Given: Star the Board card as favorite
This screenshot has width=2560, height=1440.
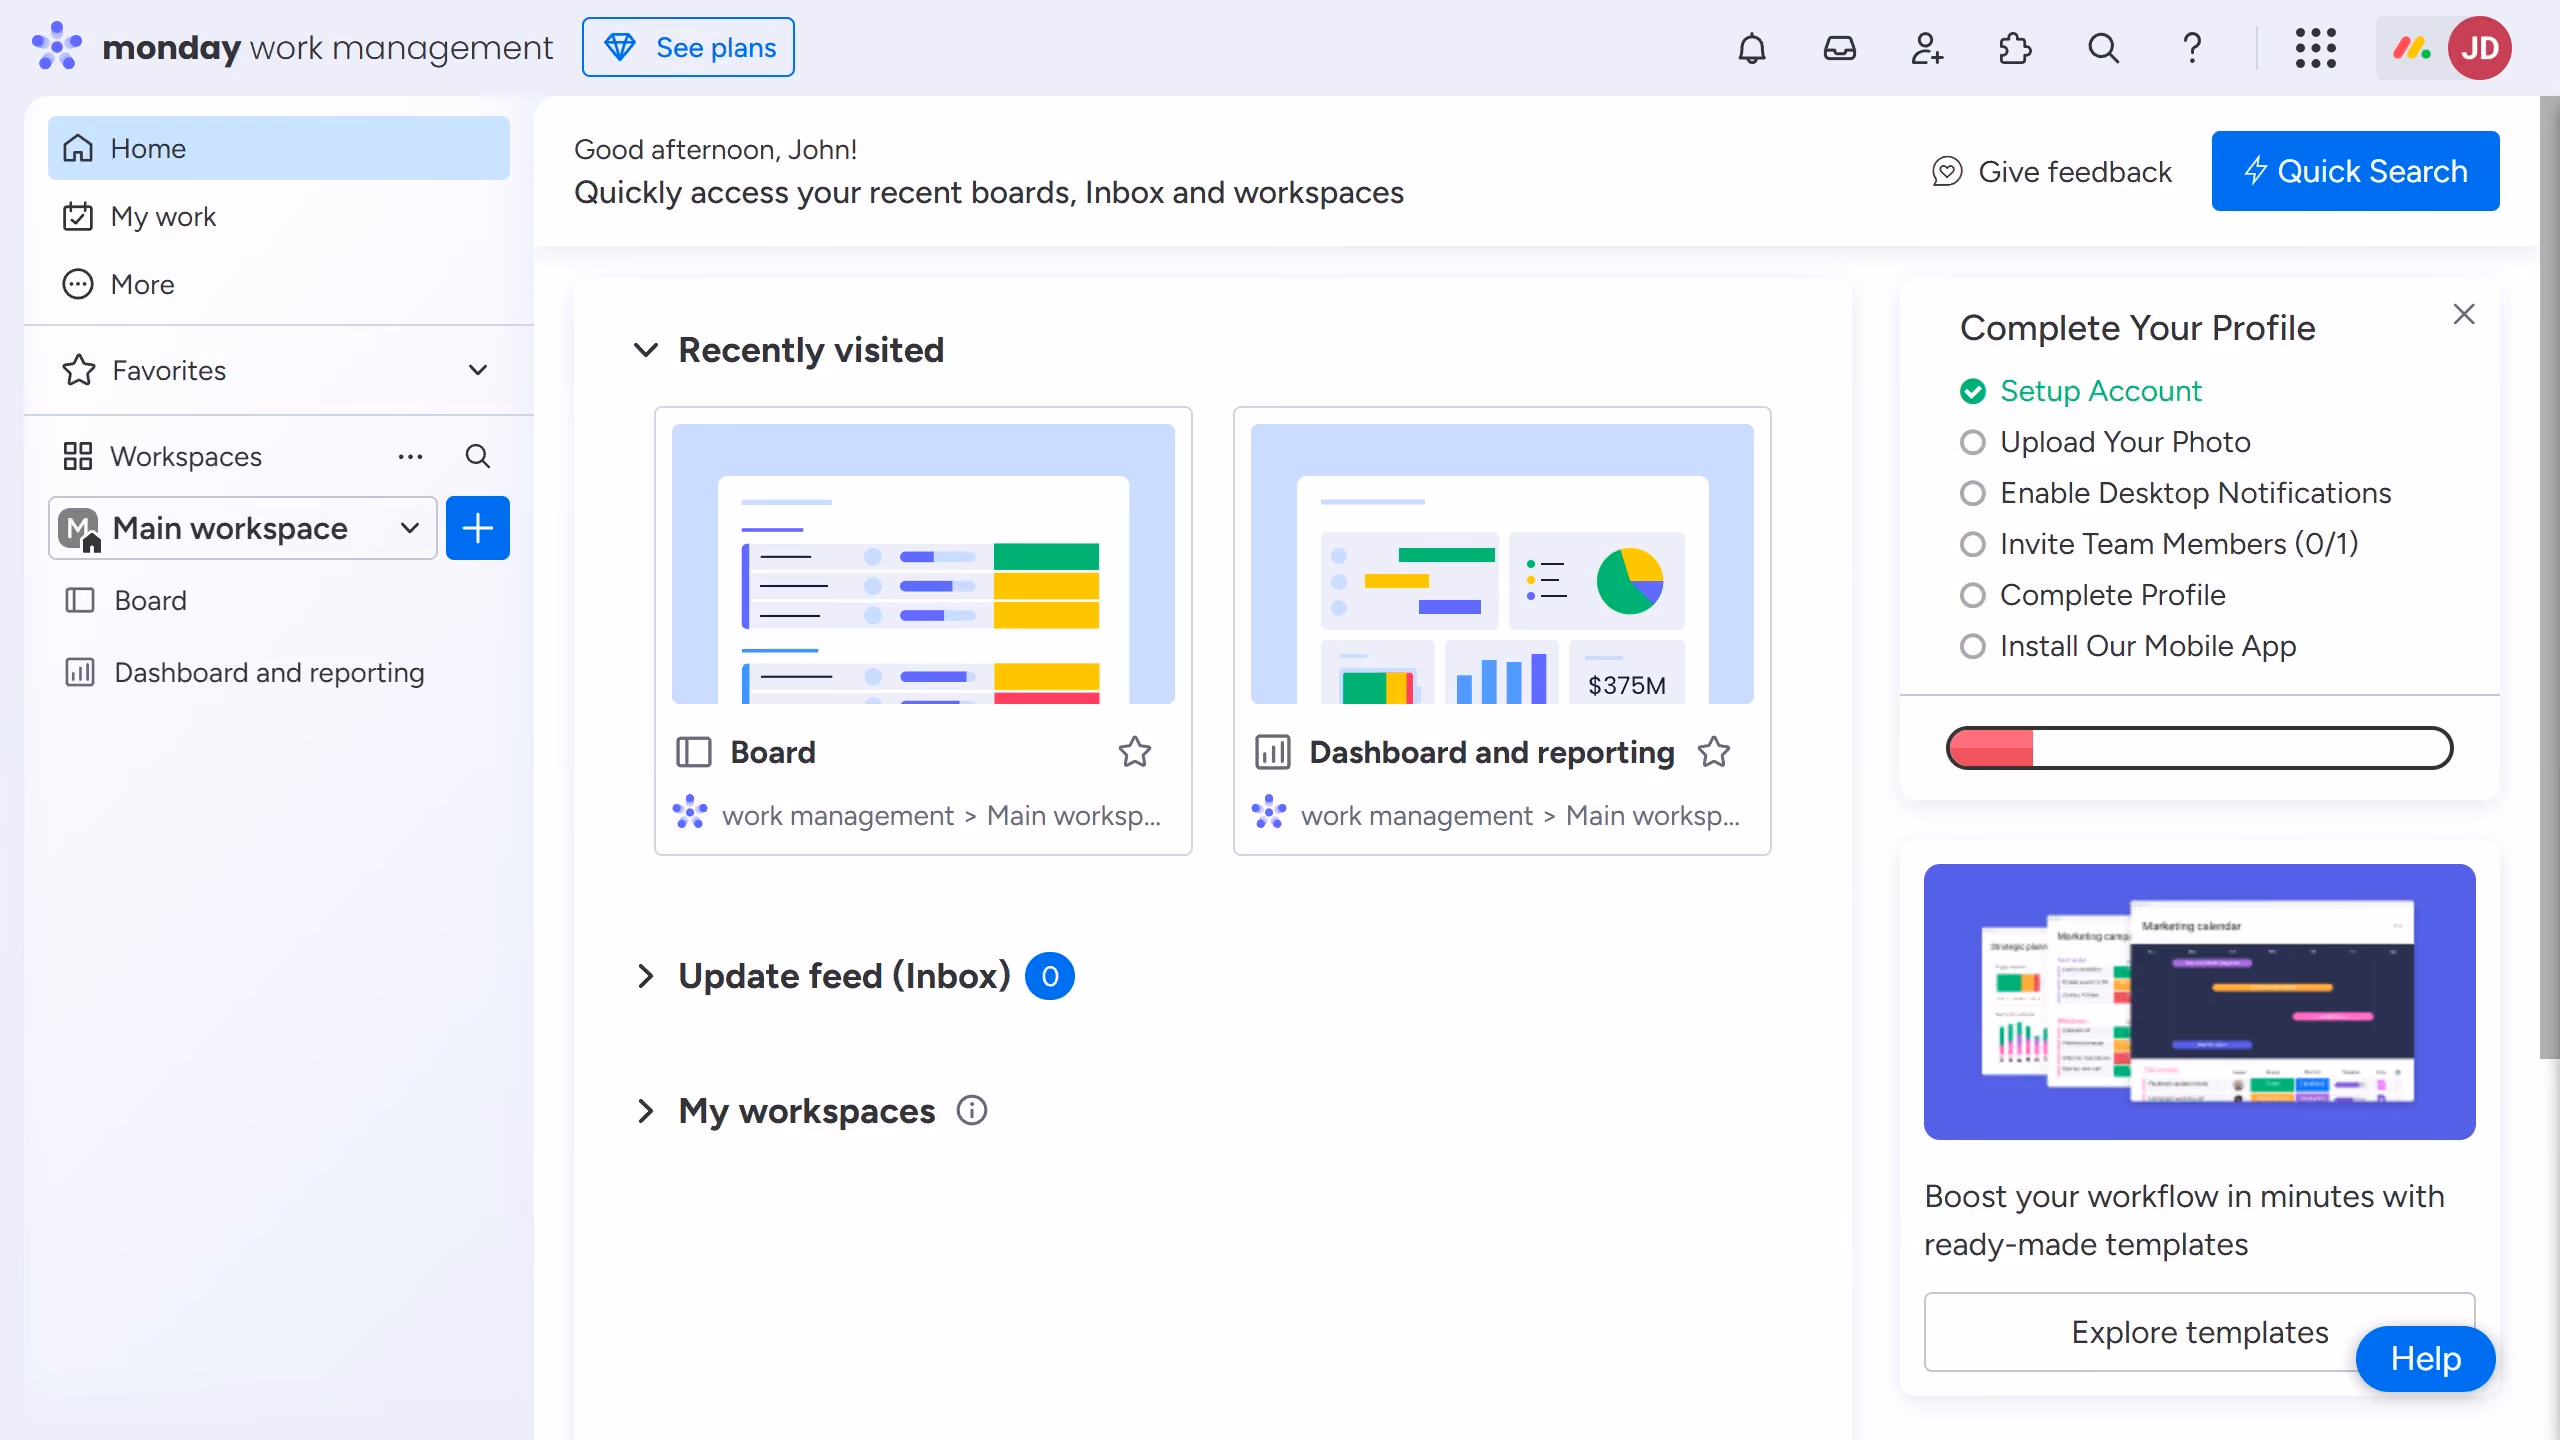Looking at the screenshot, I should point(1134,752).
